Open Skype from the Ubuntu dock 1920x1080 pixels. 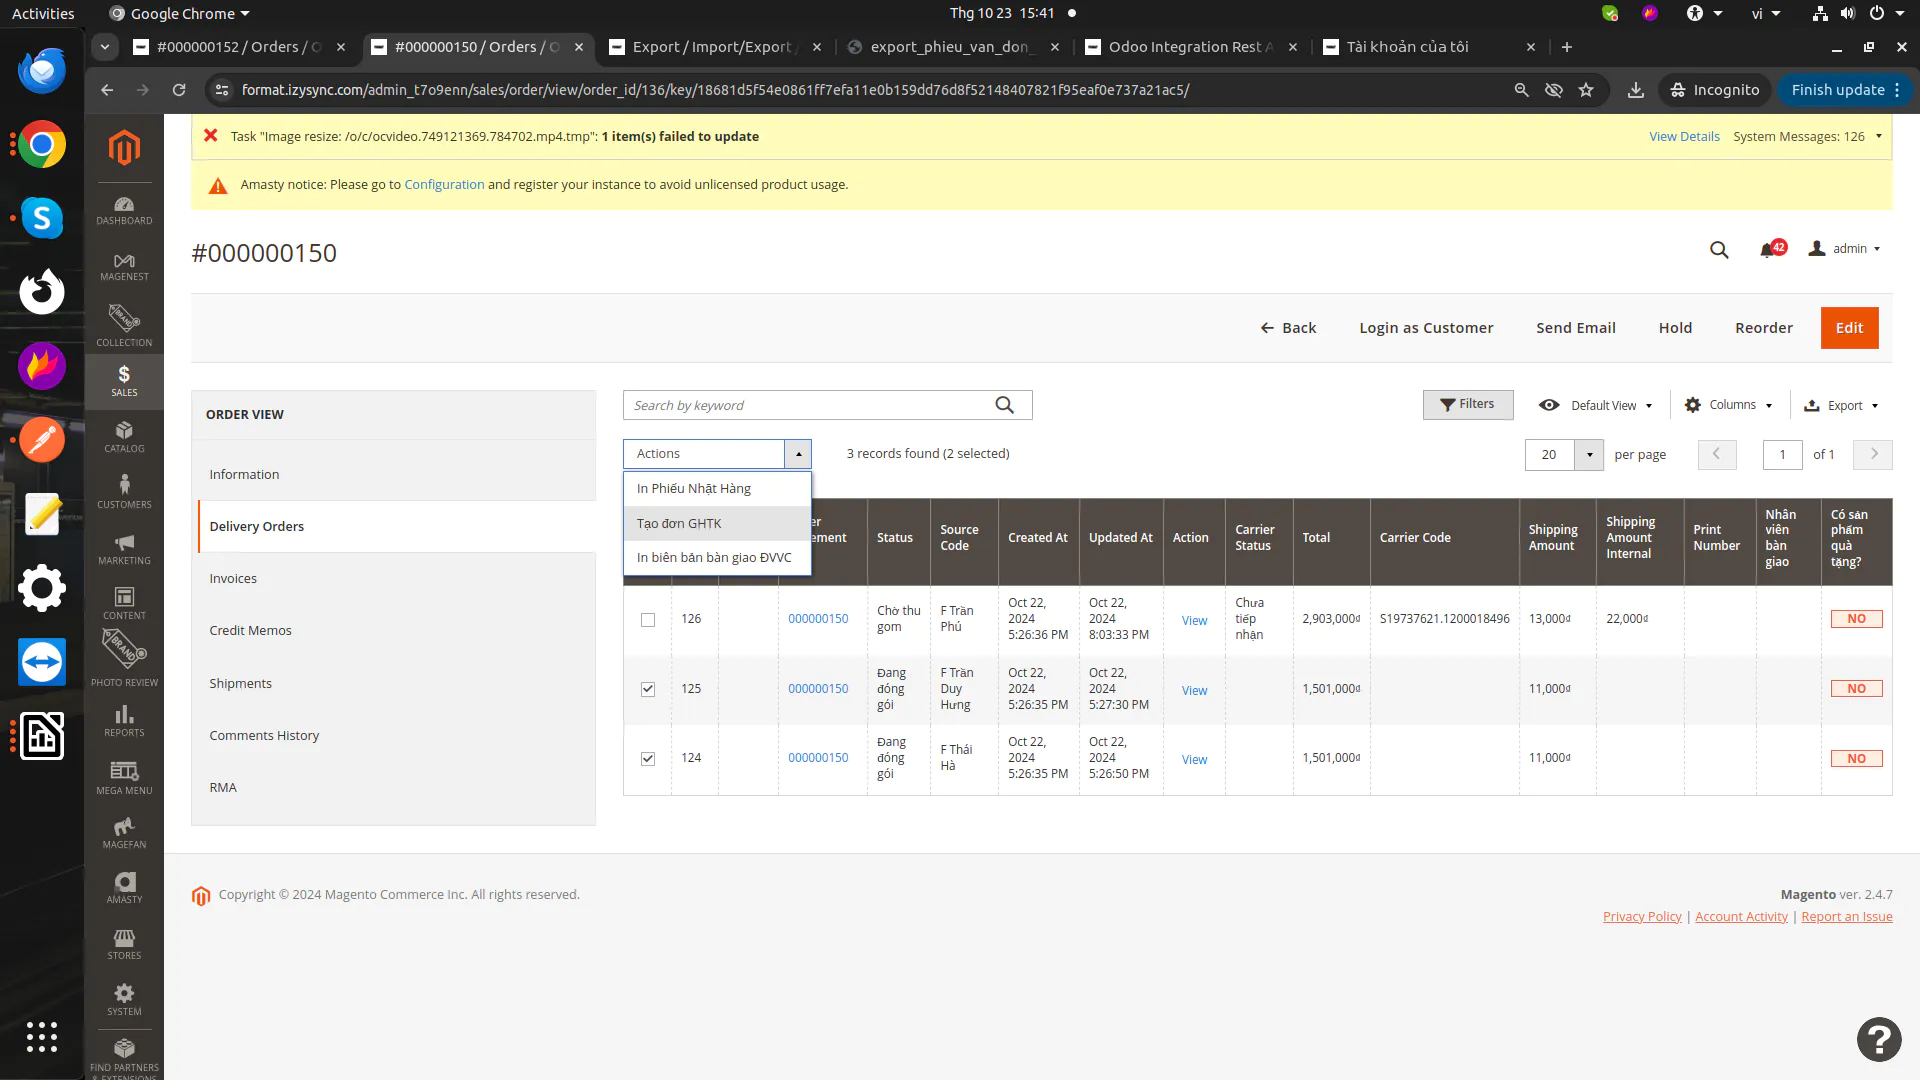coord(42,218)
